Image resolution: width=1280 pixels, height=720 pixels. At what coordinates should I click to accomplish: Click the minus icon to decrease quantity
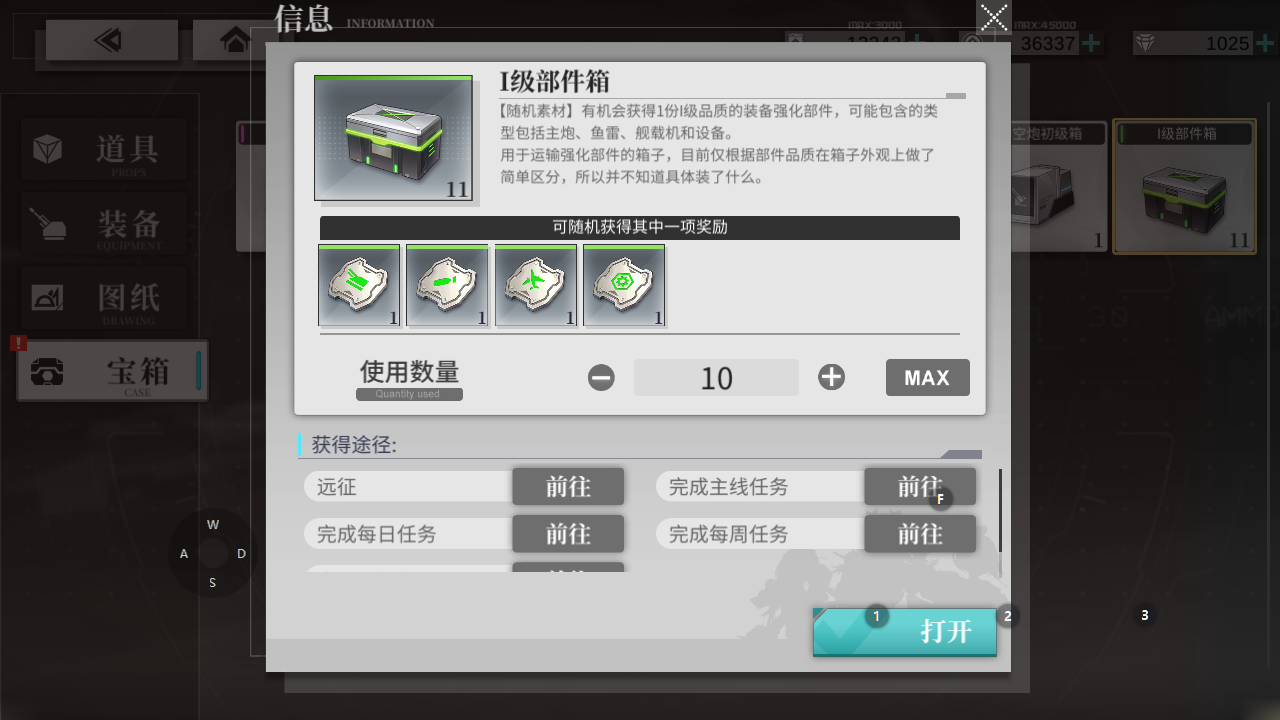pyautogui.click(x=601, y=377)
